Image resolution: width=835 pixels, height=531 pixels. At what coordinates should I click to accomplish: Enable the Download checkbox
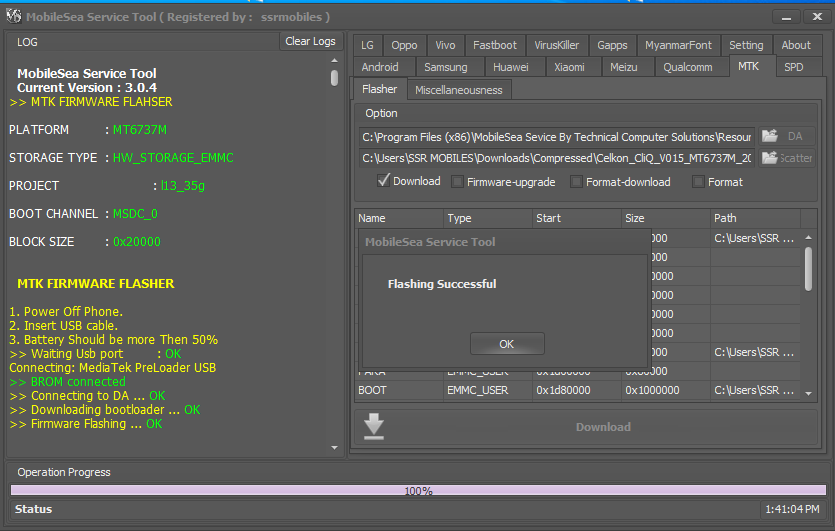(383, 181)
